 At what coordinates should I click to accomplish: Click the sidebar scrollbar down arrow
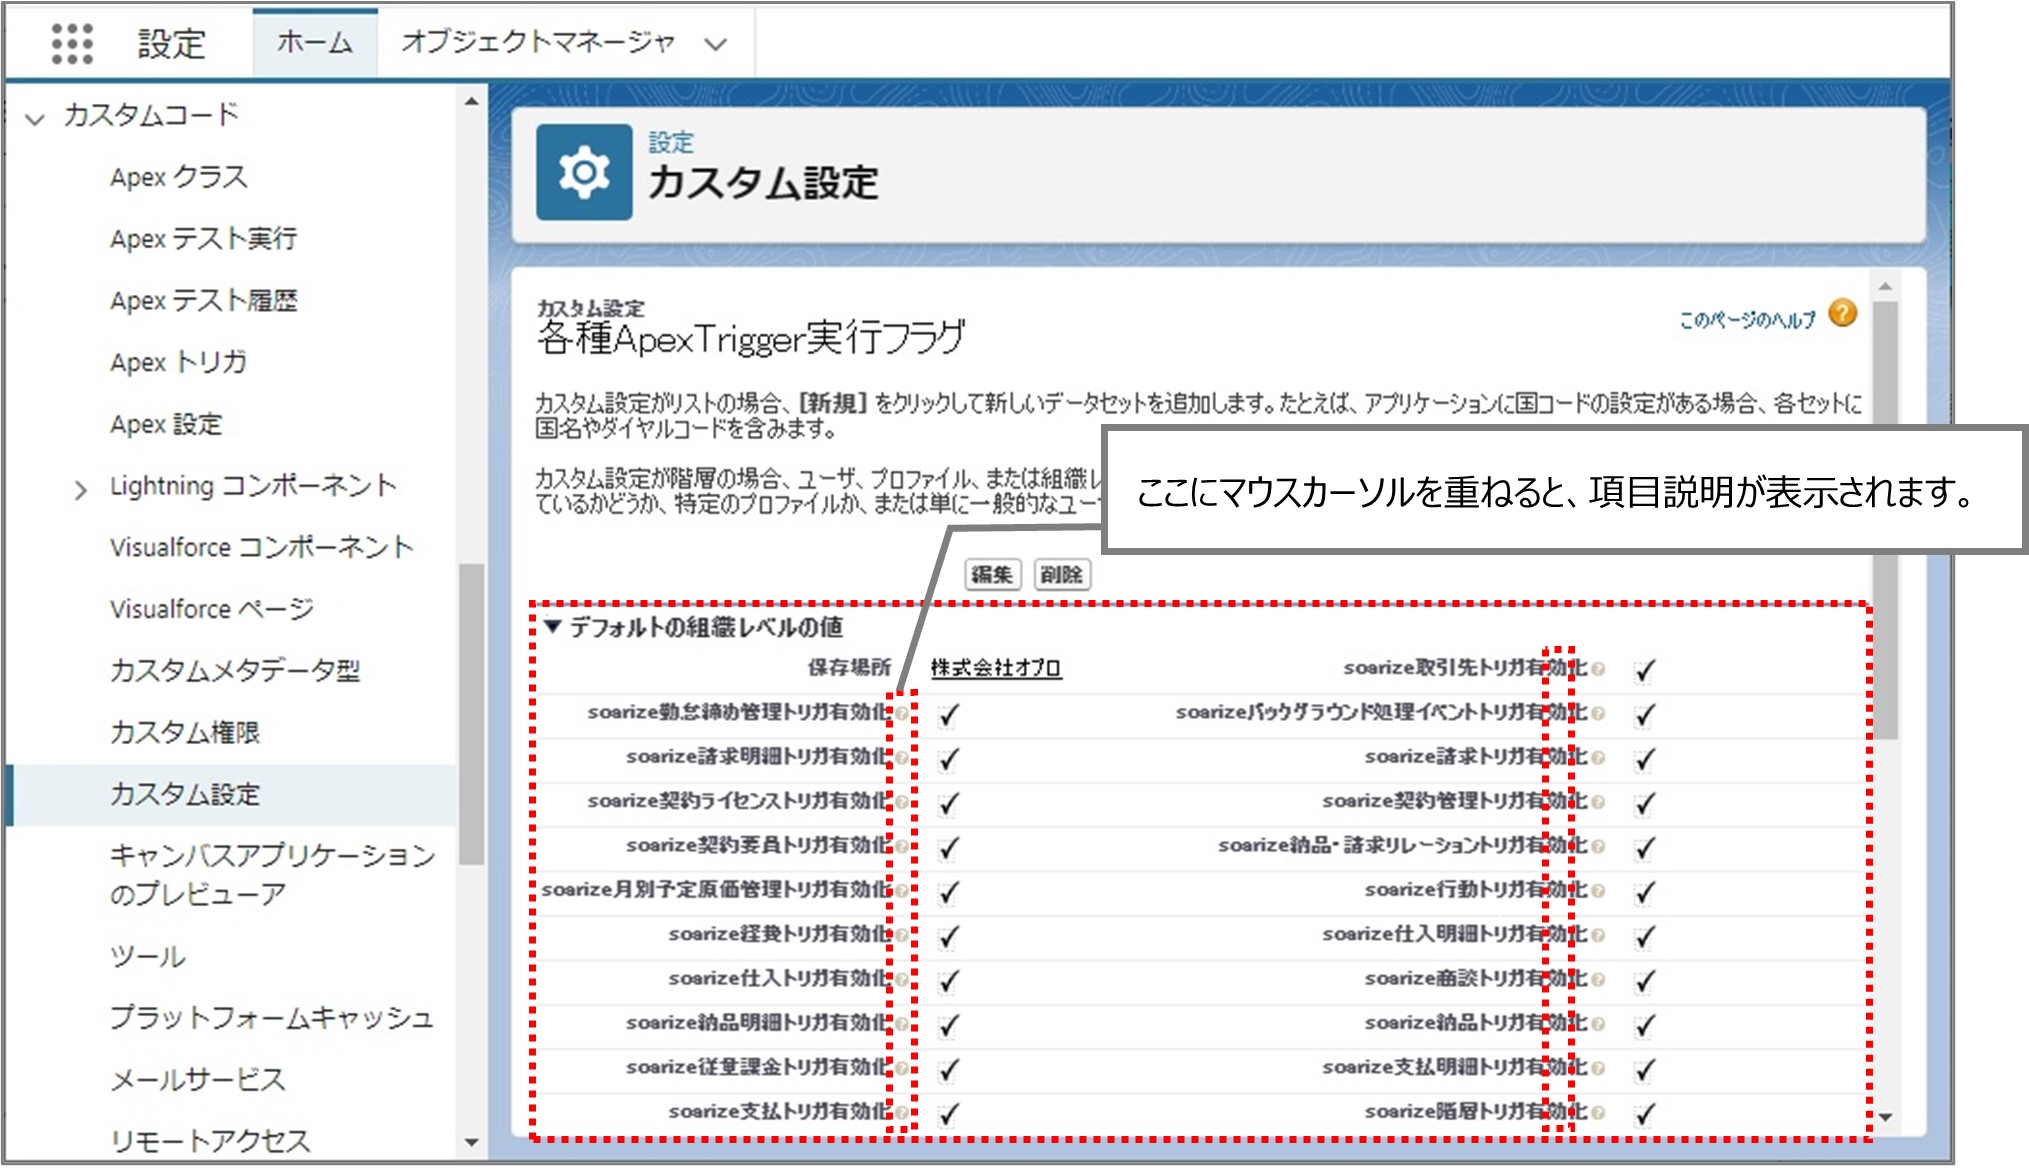tap(471, 1141)
